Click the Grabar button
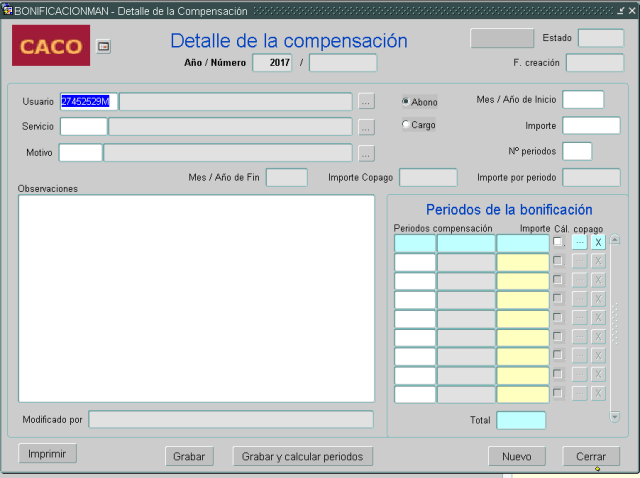This screenshot has width=640, height=478. 189,456
